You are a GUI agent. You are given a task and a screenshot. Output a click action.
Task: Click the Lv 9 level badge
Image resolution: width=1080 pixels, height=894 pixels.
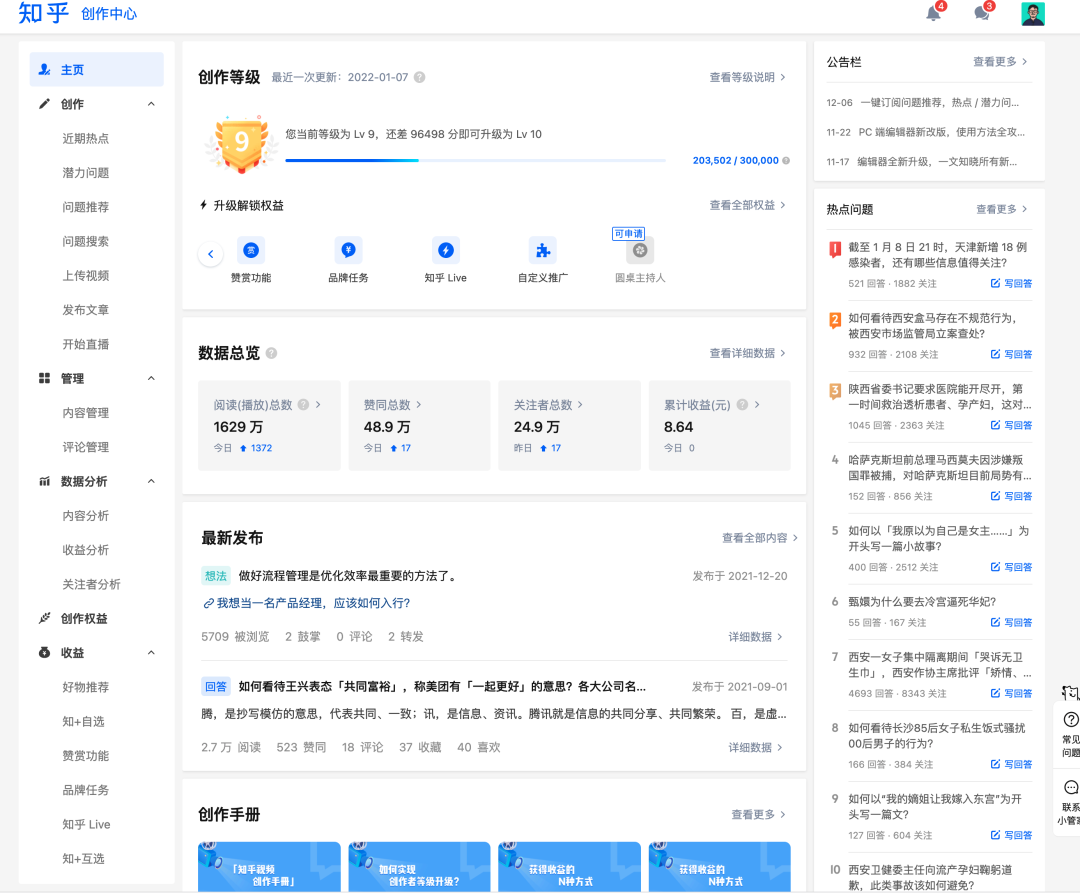point(241,143)
